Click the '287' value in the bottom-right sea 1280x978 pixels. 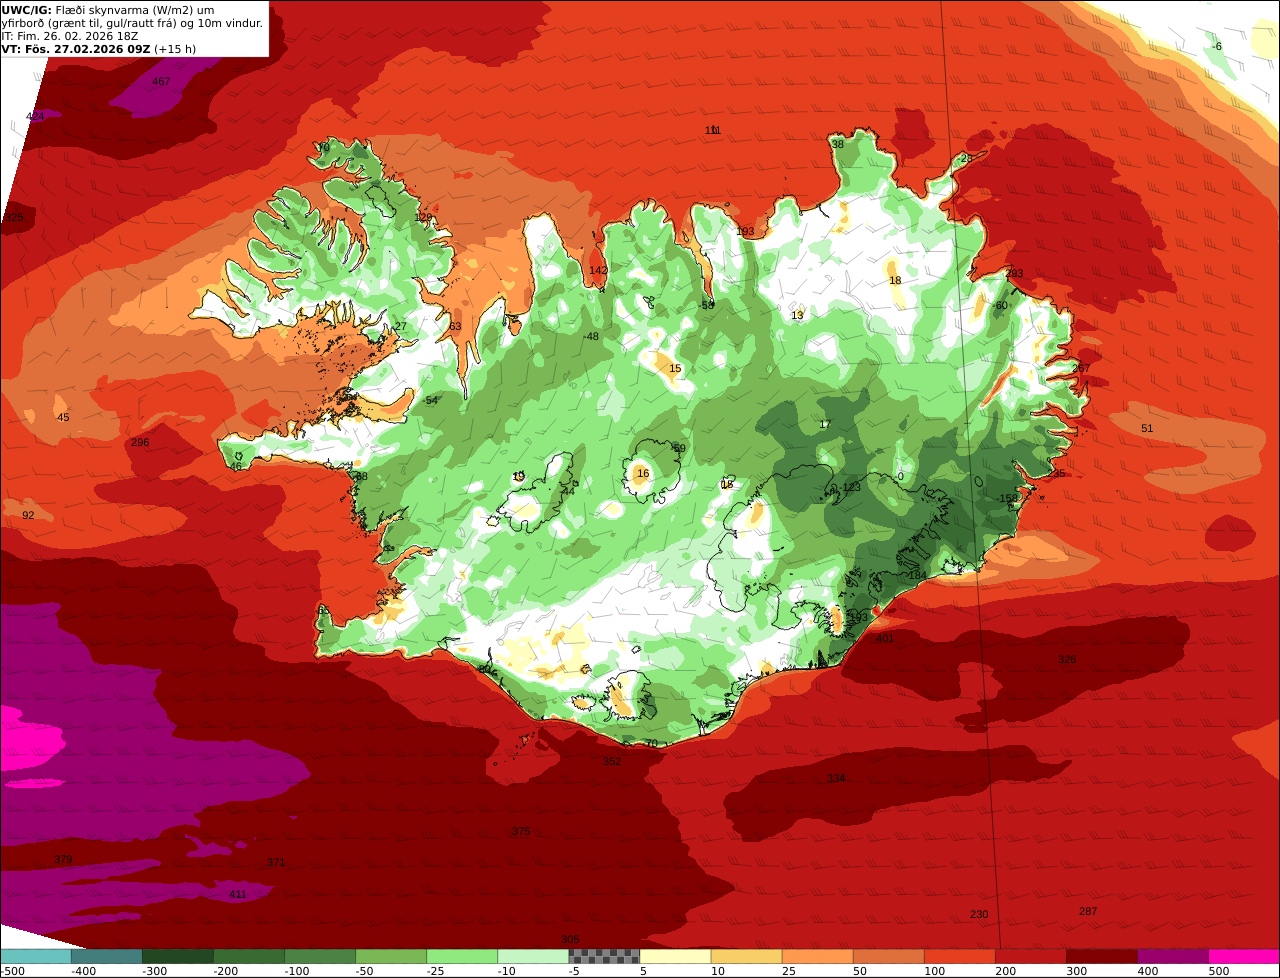coord(1088,912)
